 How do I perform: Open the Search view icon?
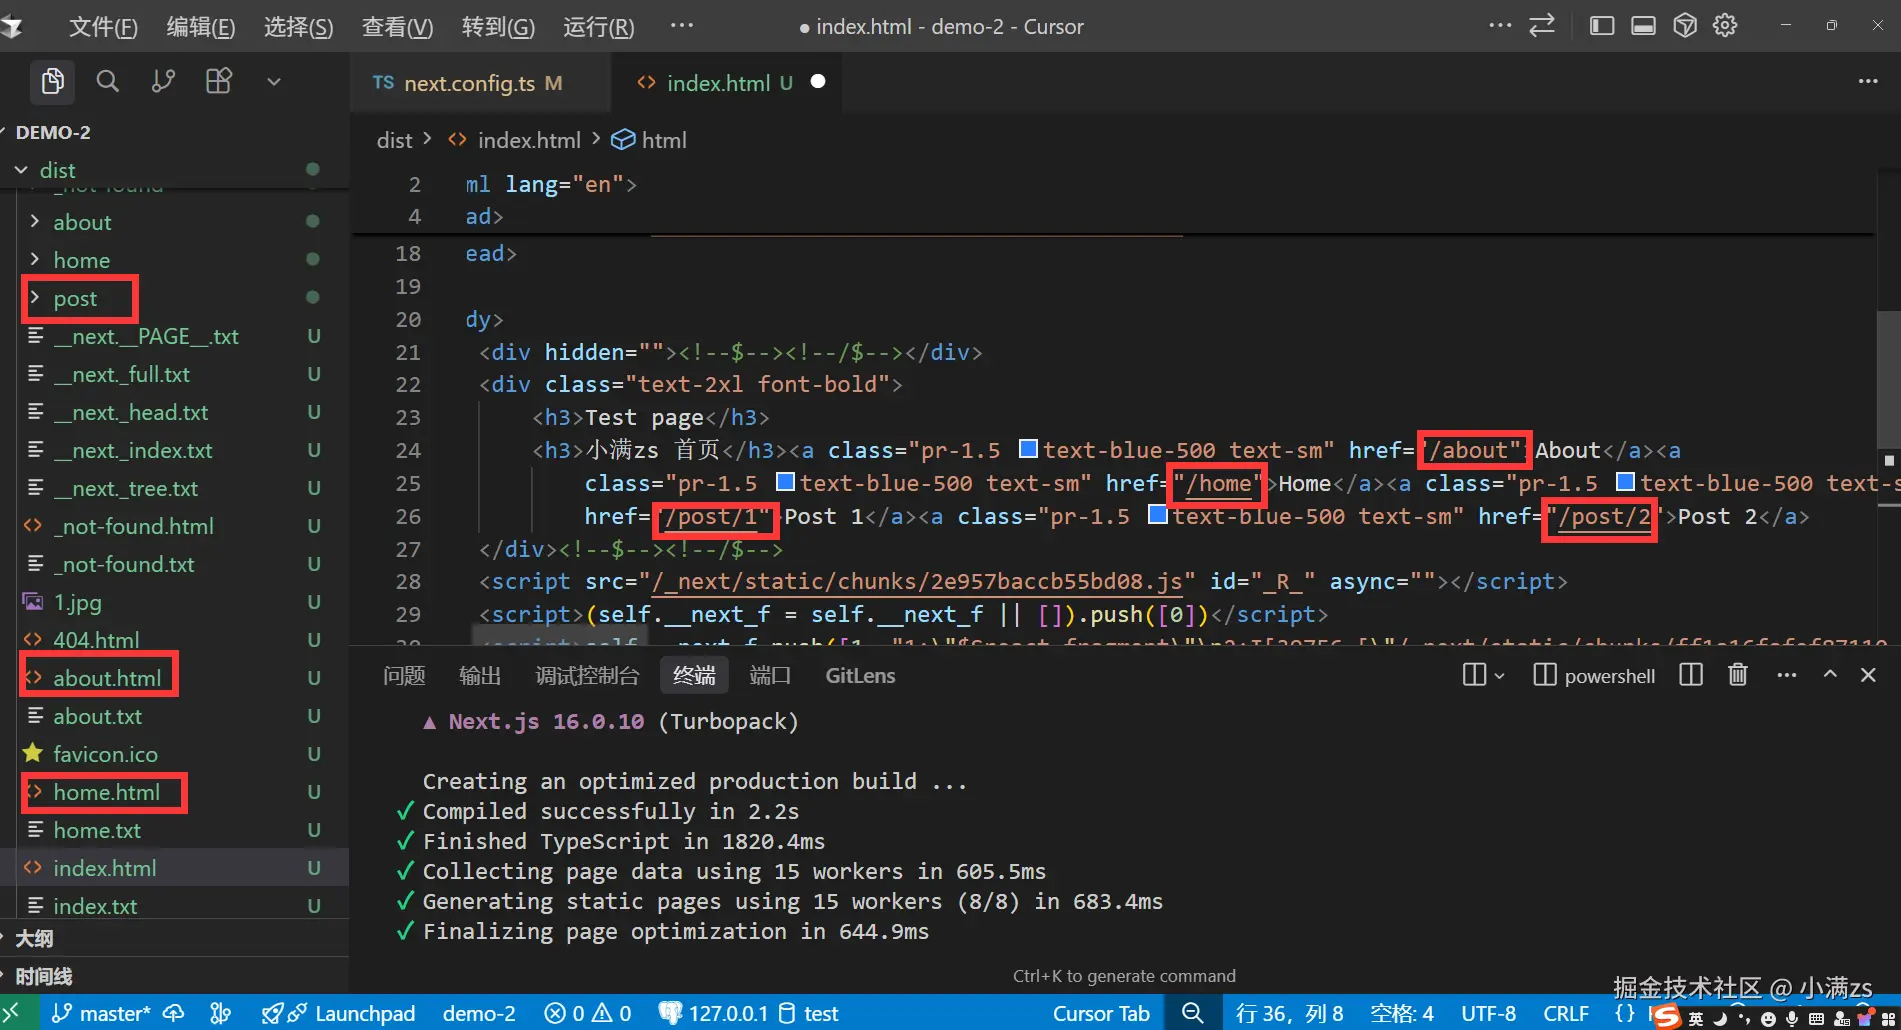[x=108, y=81]
